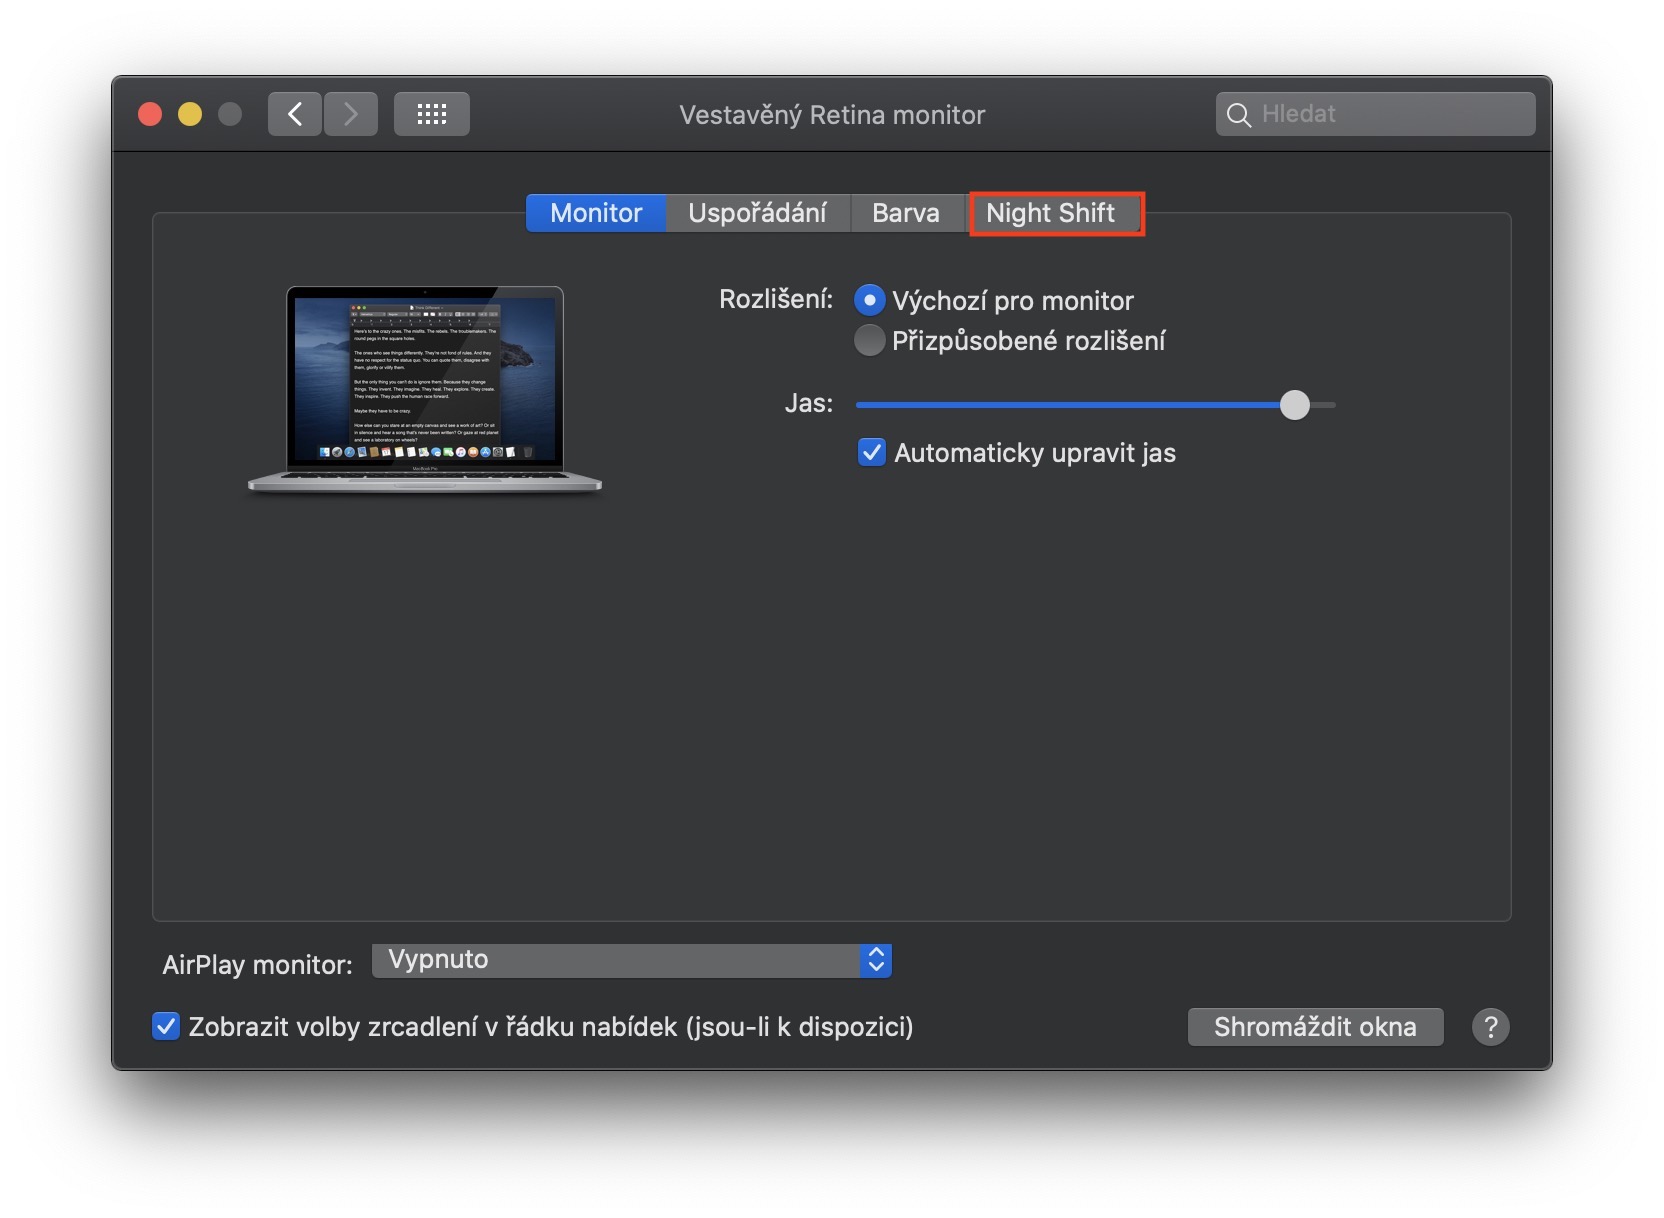
Task: Minimize the window with the yellow button
Action: click(x=190, y=114)
